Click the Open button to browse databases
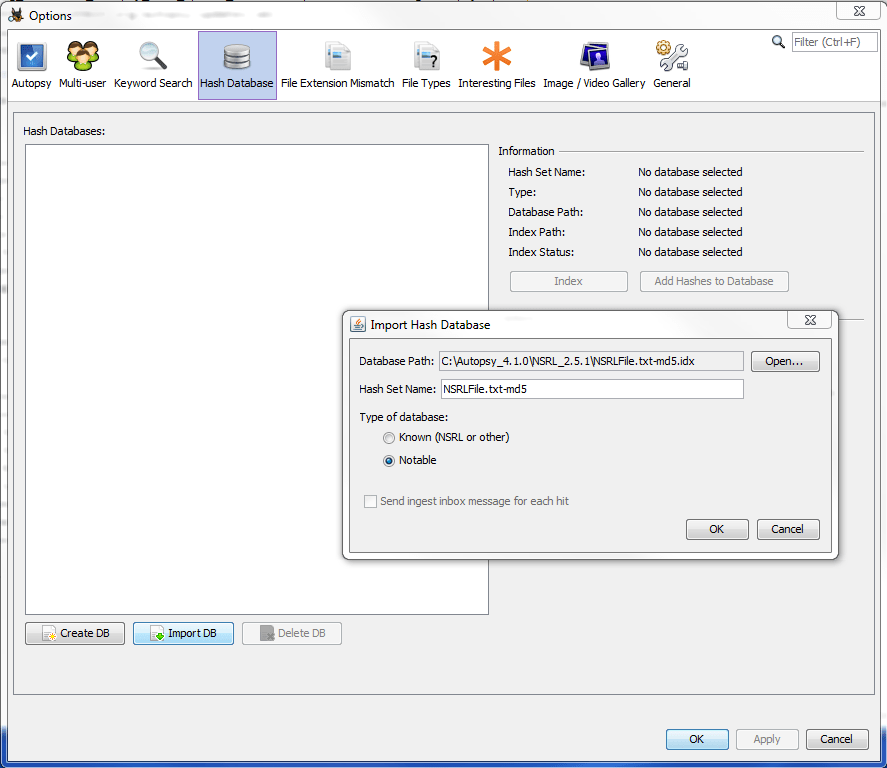This screenshot has height=768, width=887. pos(785,361)
